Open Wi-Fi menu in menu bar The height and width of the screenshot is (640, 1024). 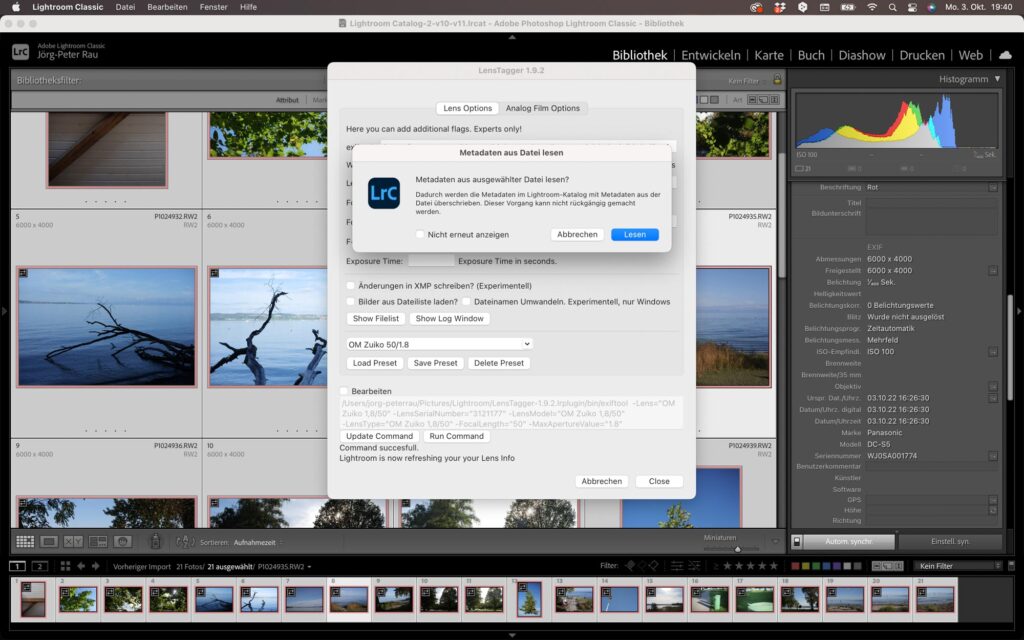(872, 7)
